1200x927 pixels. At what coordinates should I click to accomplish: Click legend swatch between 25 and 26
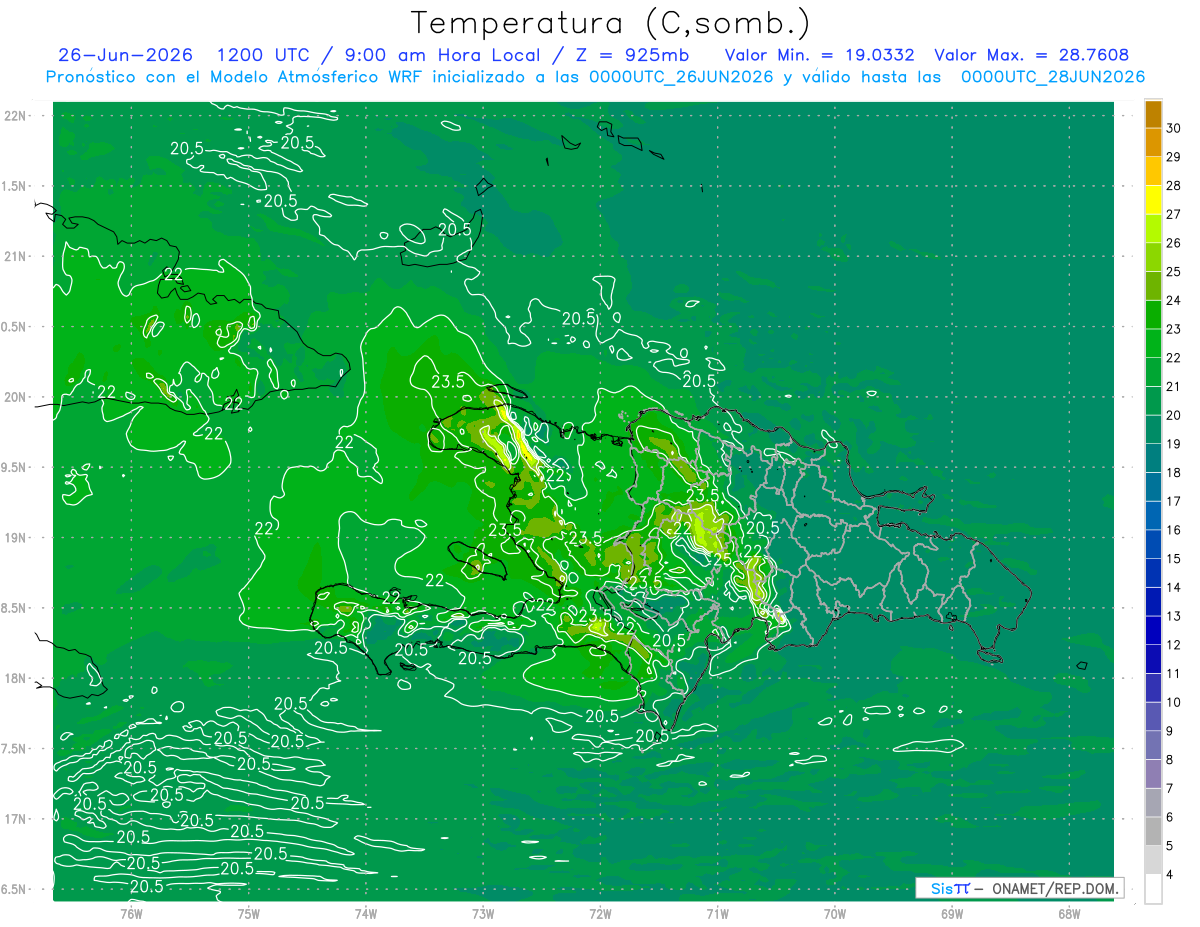tap(1153, 257)
